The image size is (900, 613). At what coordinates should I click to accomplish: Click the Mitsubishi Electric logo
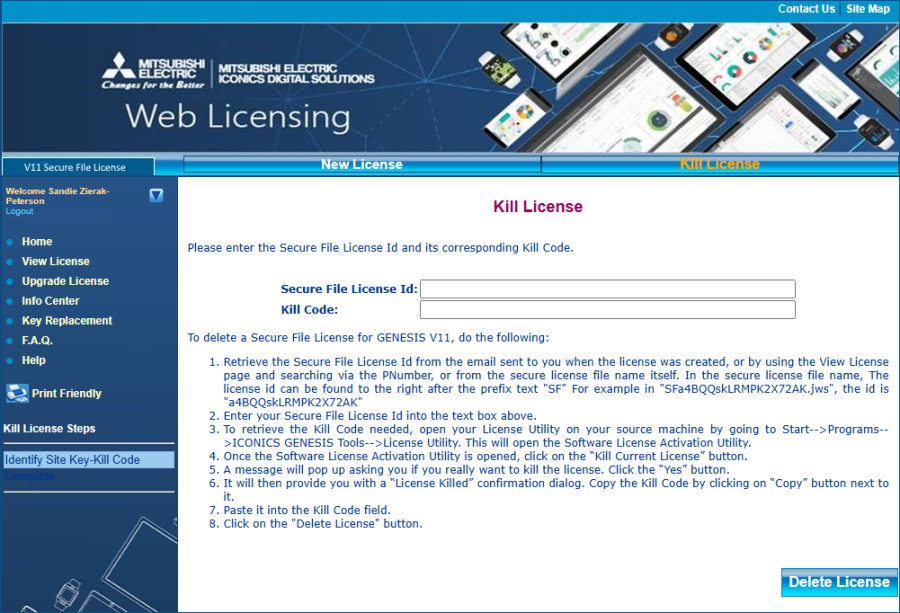153,71
